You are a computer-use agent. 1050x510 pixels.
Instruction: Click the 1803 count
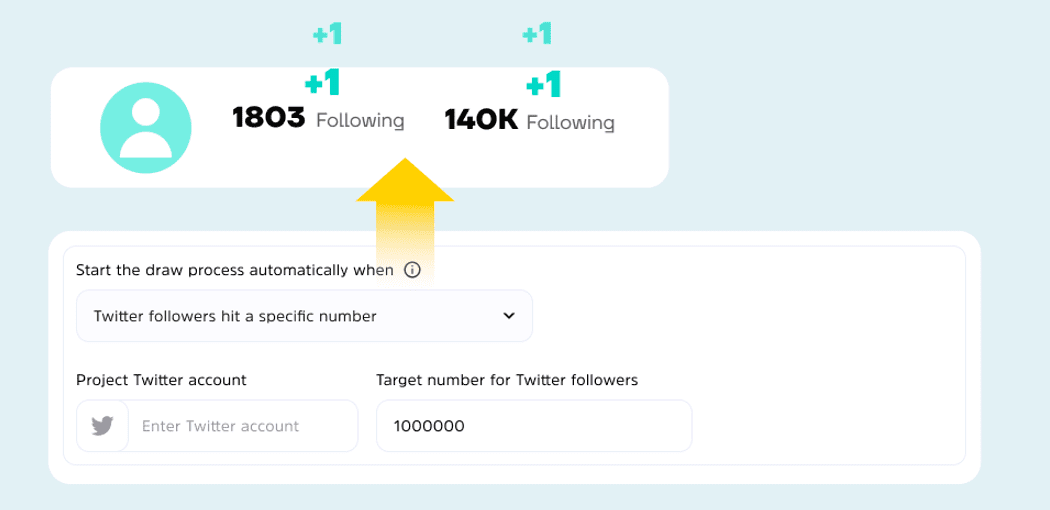click(x=268, y=119)
